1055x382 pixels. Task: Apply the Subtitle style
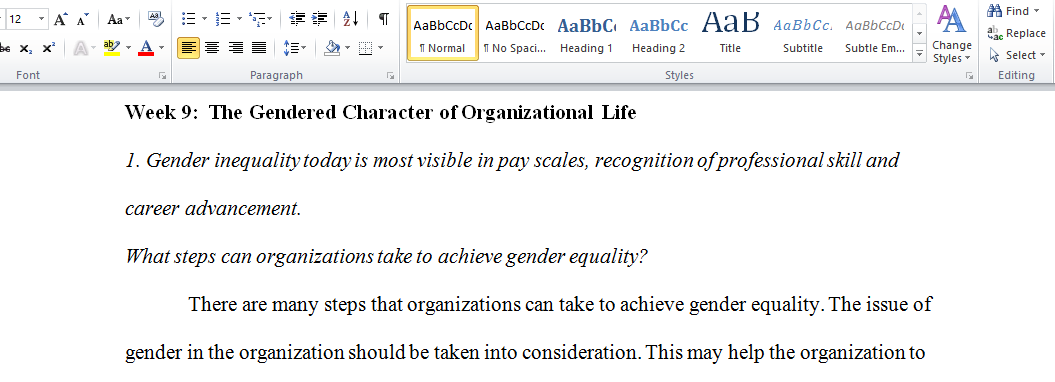803,33
